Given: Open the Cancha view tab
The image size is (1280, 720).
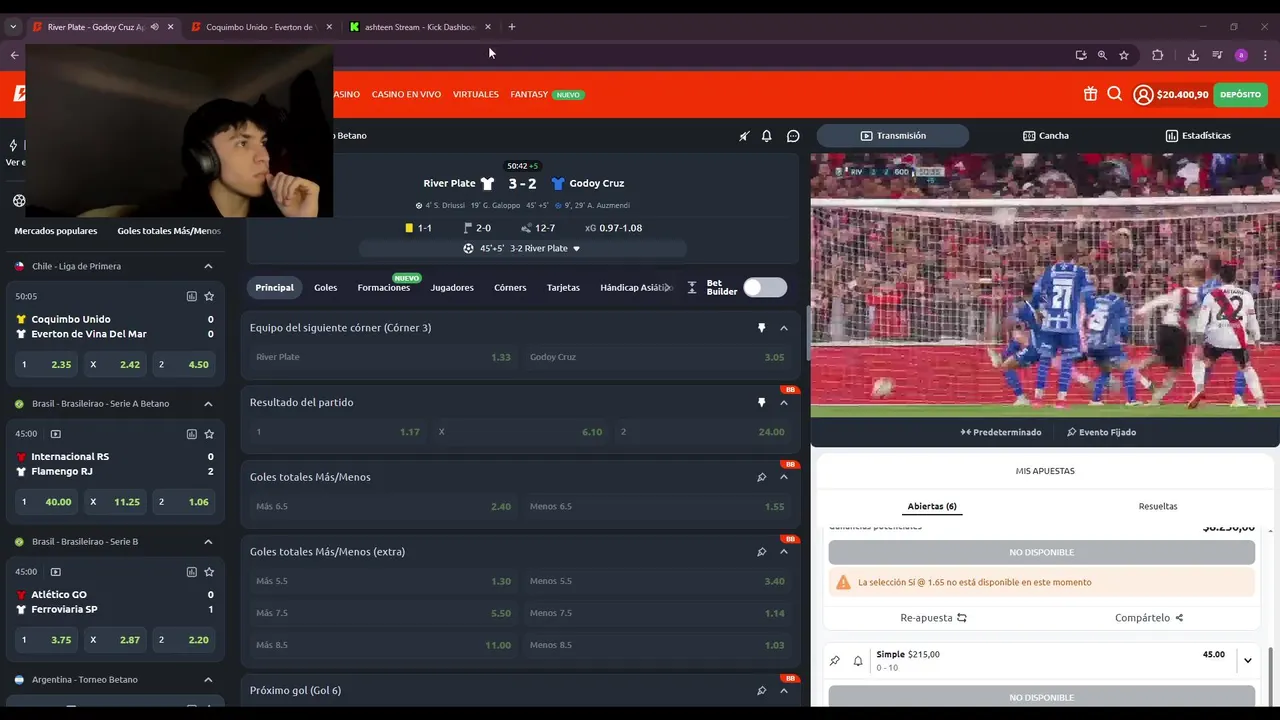Looking at the screenshot, I should tap(1046, 136).
